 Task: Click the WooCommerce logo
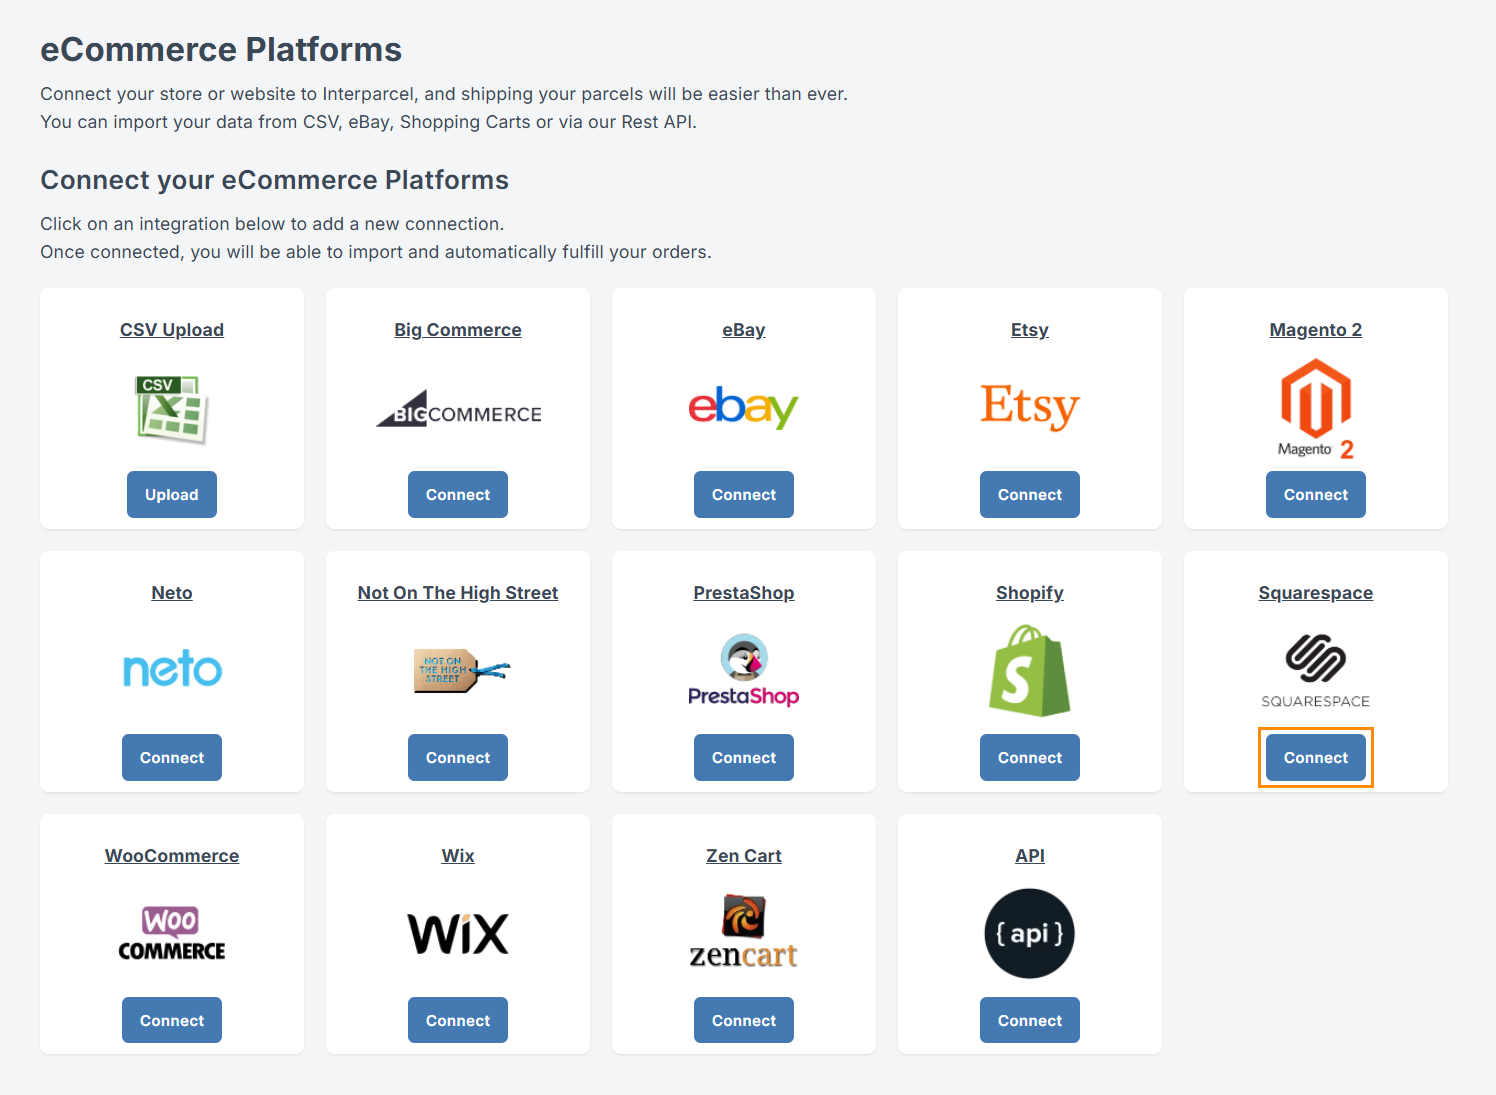[171, 933]
